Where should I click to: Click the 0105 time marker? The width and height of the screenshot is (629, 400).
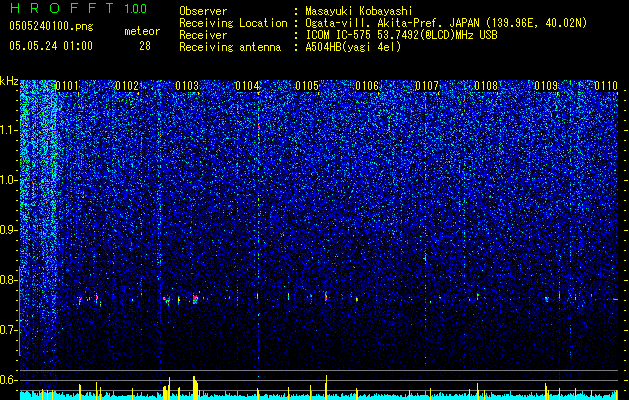click(x=307, y=86)
